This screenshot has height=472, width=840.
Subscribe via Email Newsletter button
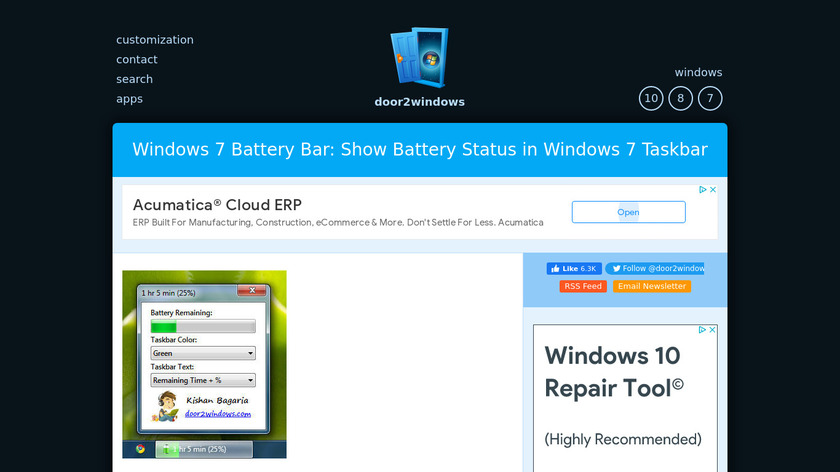point(652,286)
